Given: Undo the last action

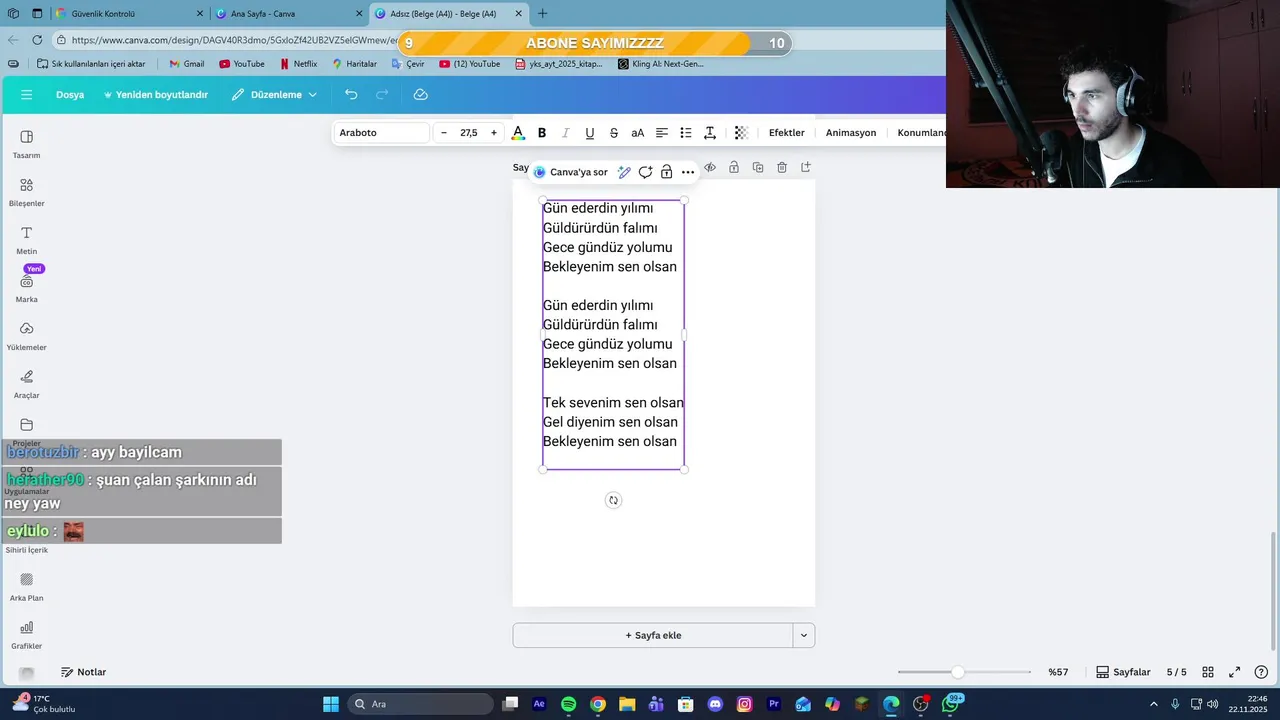Looking at the screenshot, I should coord(351,94).
